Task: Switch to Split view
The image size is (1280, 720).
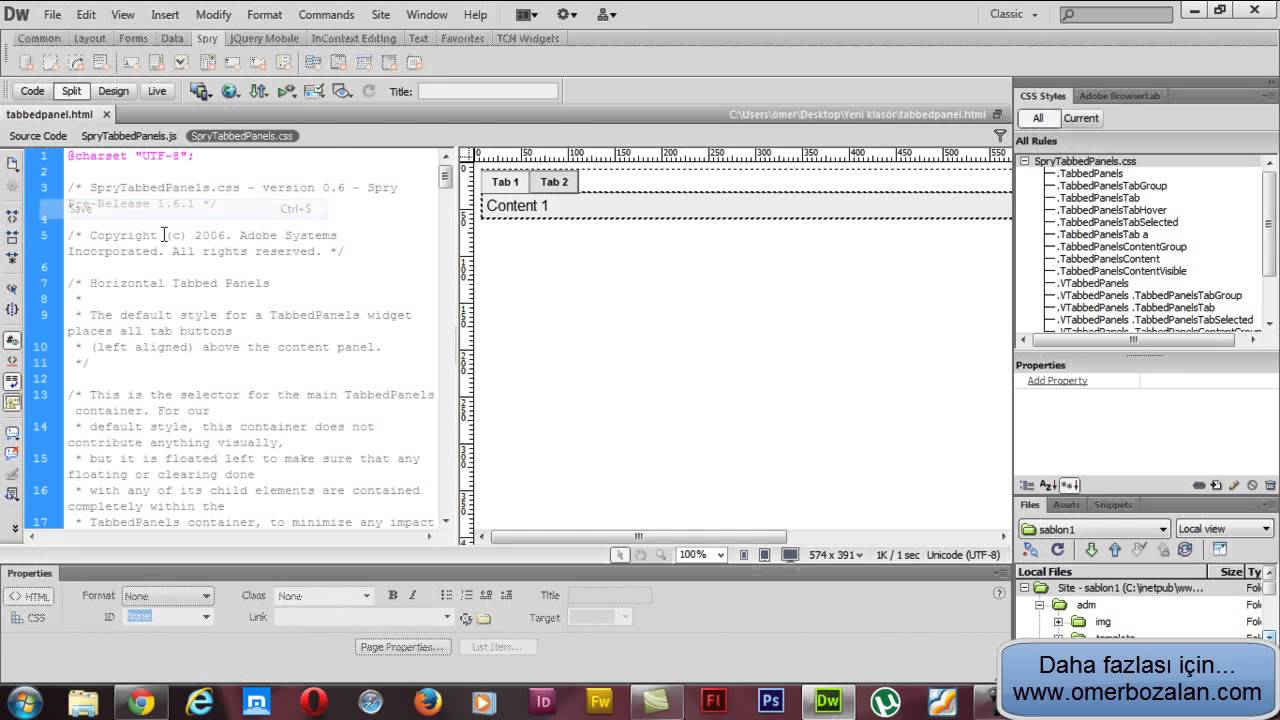Action: [x=71, y=91]
